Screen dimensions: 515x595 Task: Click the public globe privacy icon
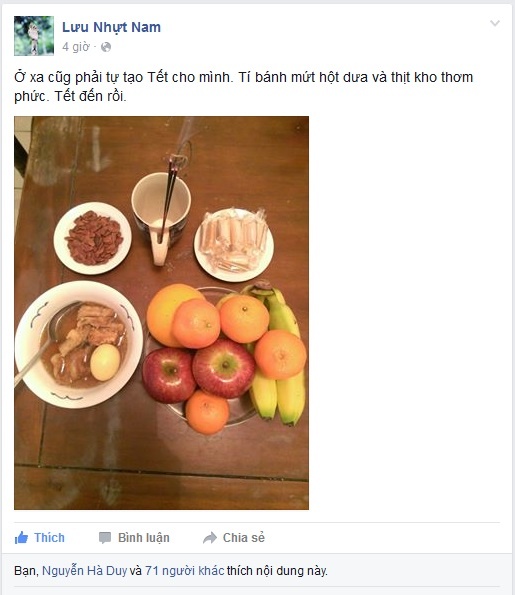[106, 47]
